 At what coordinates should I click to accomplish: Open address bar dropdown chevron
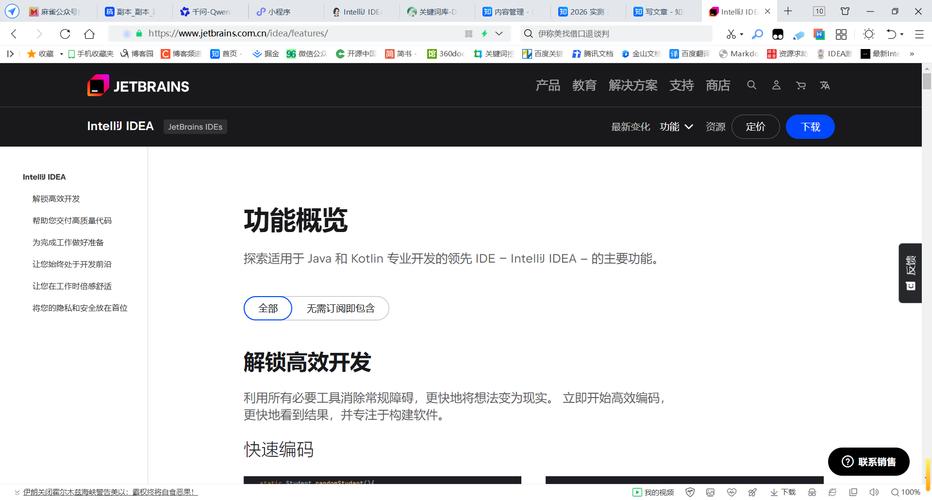[499, 34]
